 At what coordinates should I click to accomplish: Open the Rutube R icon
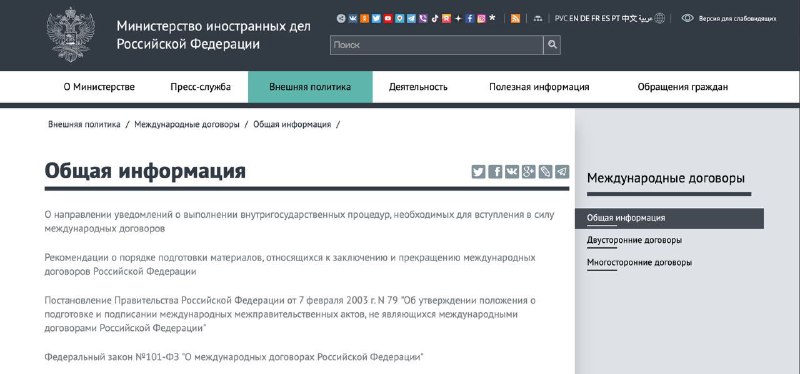point(446,19)
